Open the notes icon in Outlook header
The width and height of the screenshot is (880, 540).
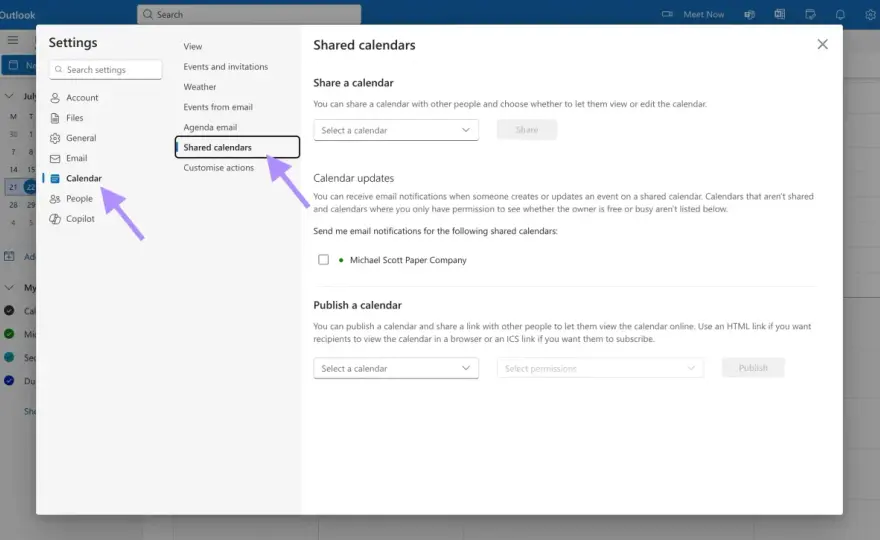[x=810, y=15]
